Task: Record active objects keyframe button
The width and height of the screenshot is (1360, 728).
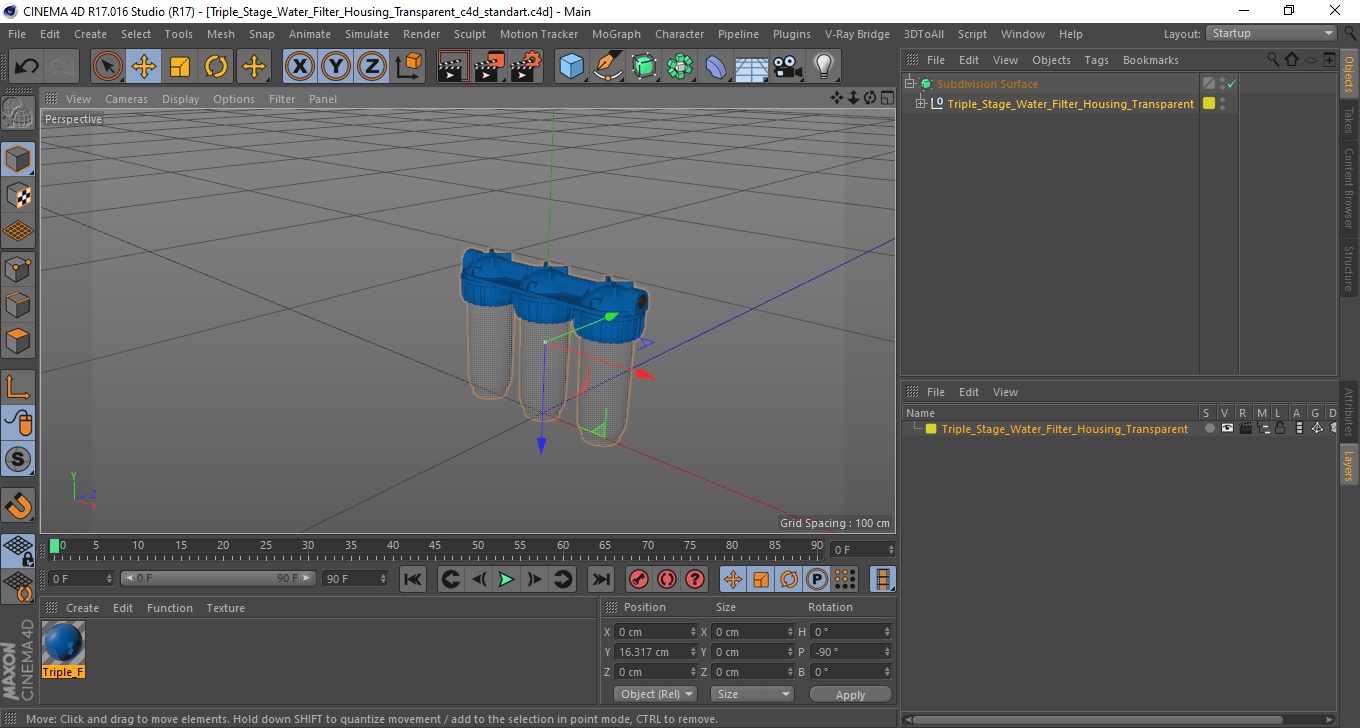Action: click(x=638, y=579)
